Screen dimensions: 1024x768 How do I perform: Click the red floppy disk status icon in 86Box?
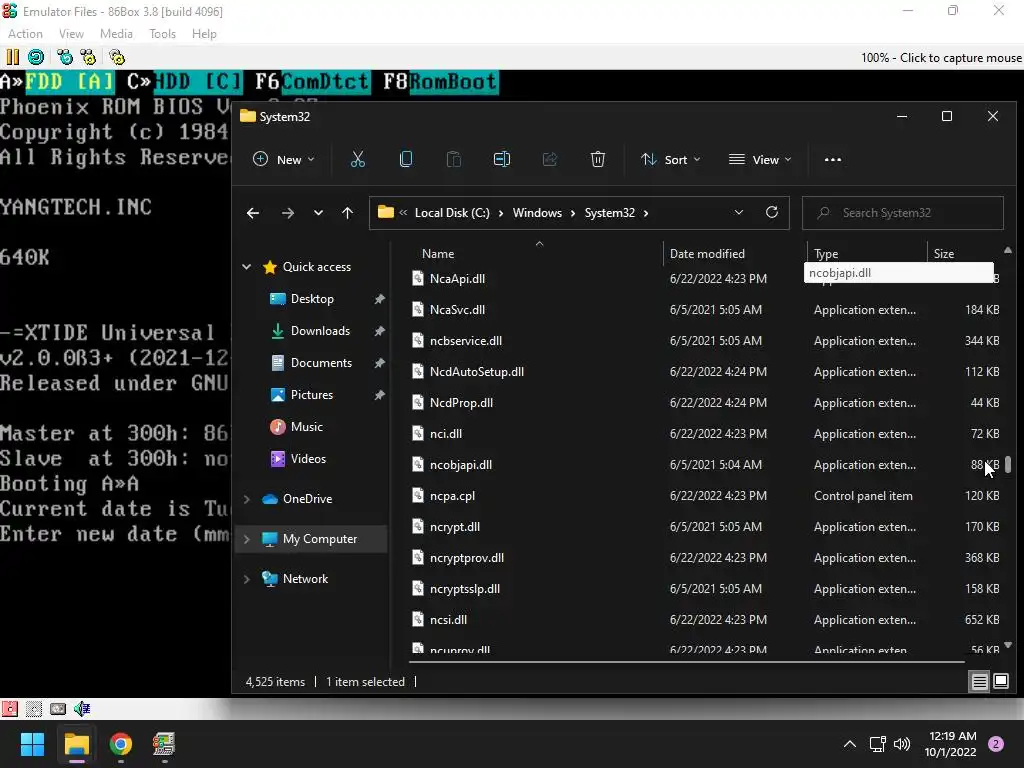[x=9, y=709]
